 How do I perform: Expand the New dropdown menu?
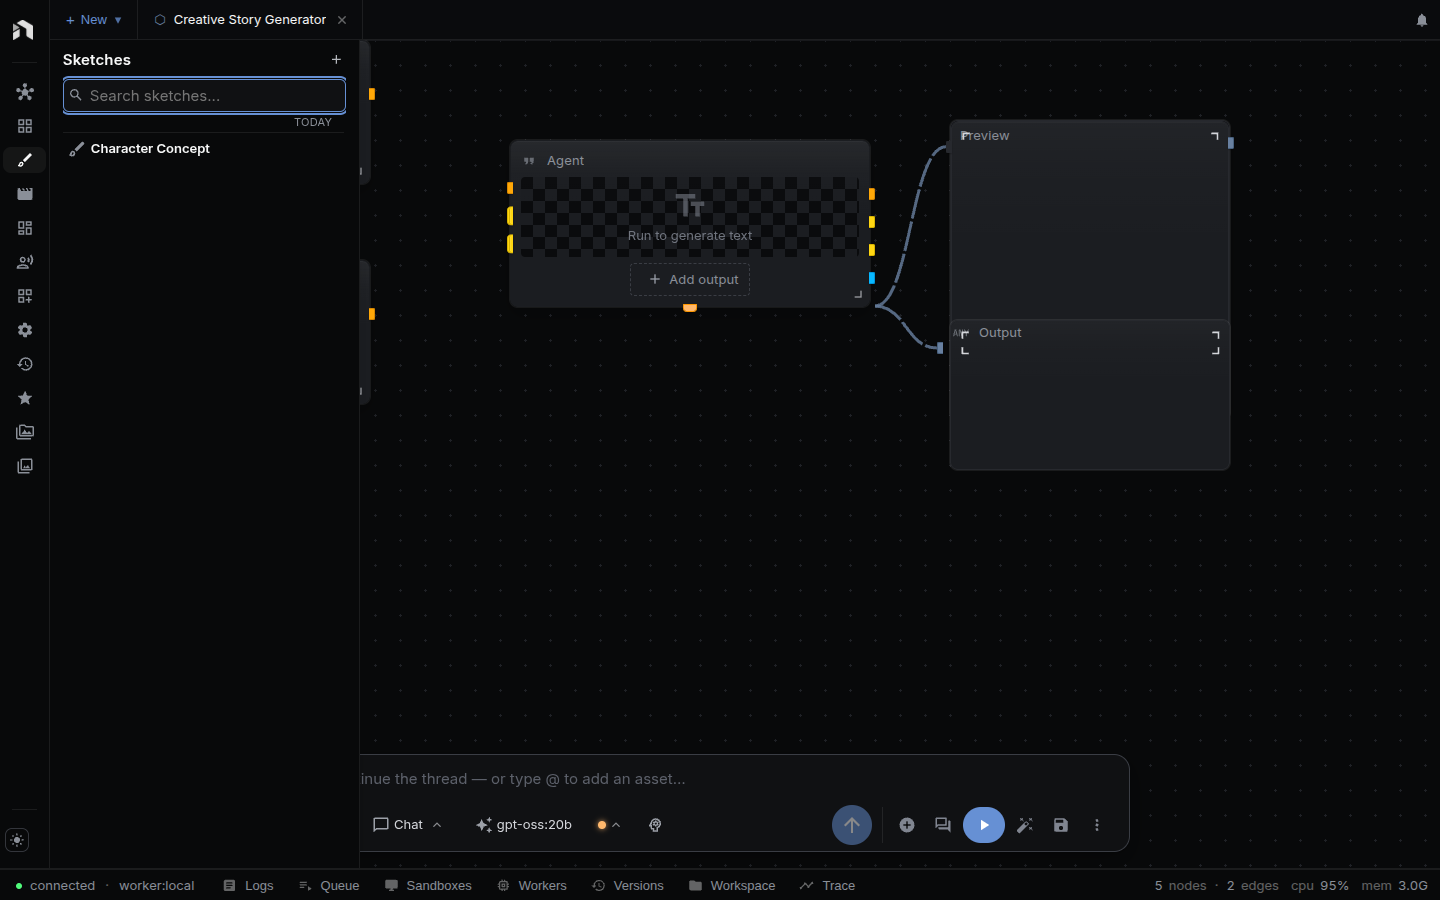coord(93,20)
